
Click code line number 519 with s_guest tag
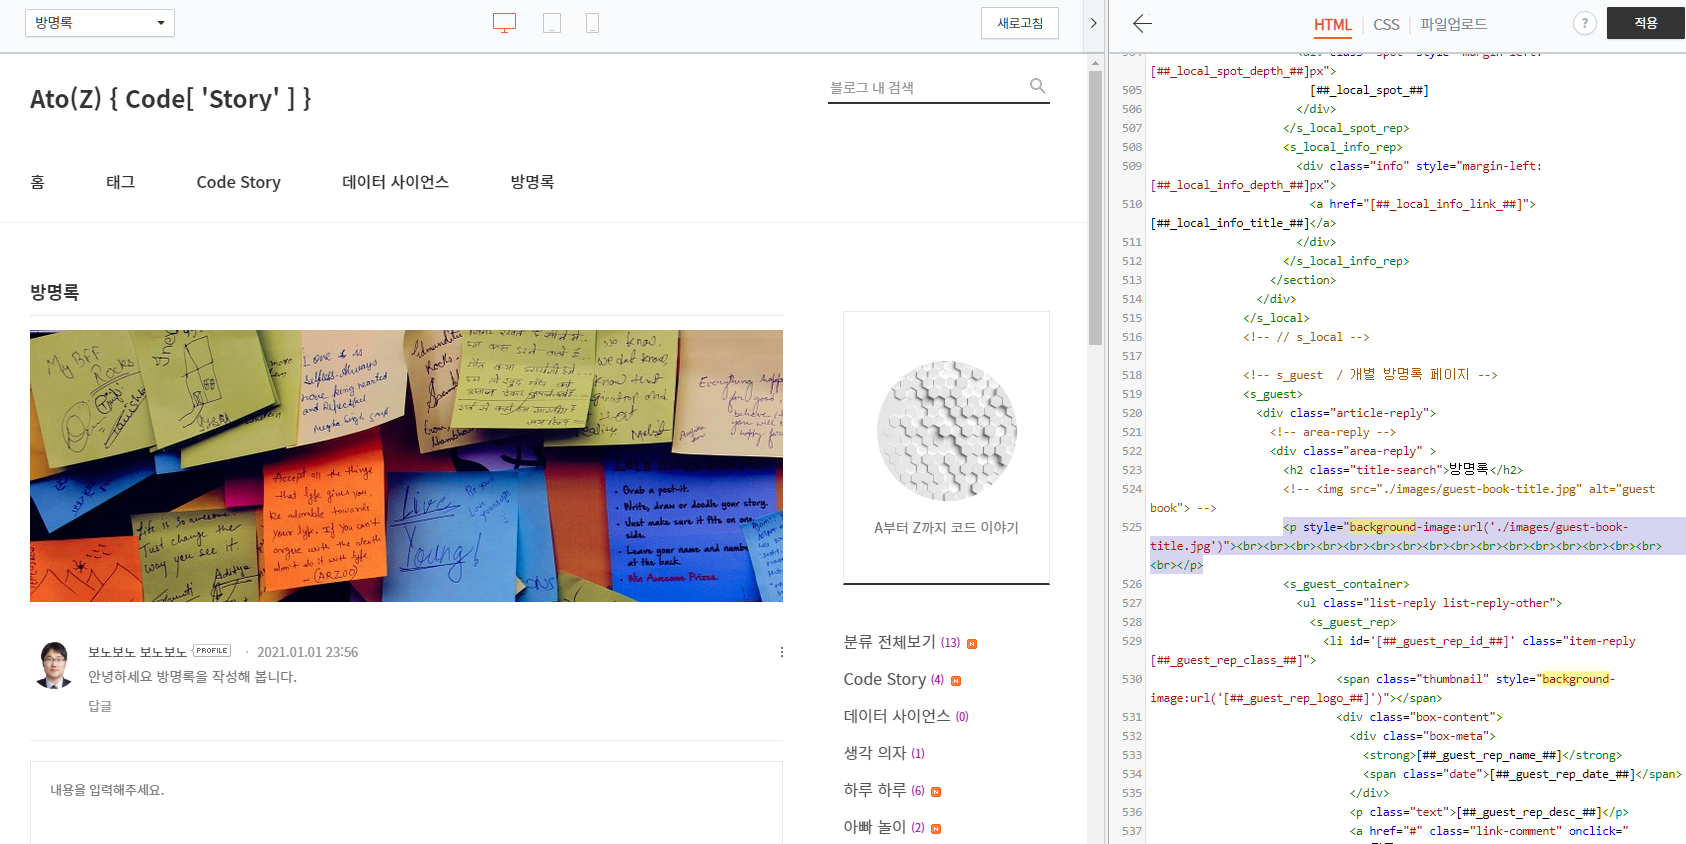pos(1131,394)
